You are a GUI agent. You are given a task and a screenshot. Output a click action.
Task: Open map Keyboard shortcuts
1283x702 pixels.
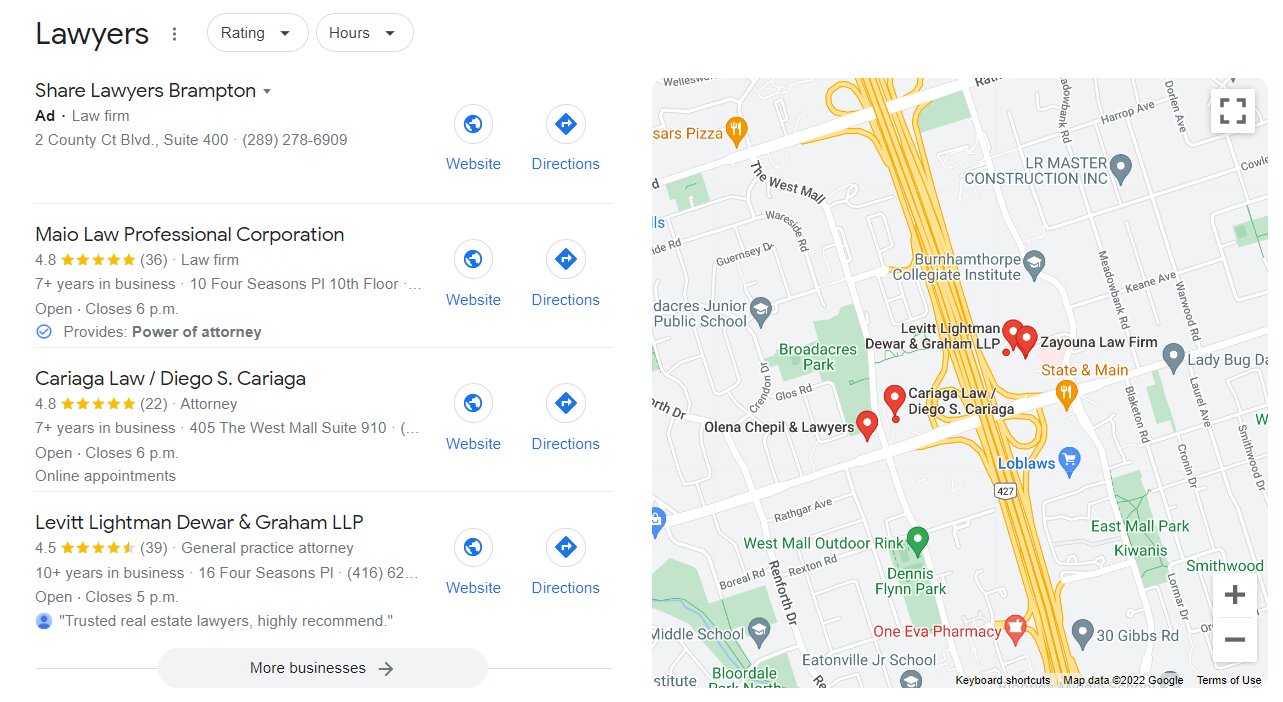point(1002,680)
